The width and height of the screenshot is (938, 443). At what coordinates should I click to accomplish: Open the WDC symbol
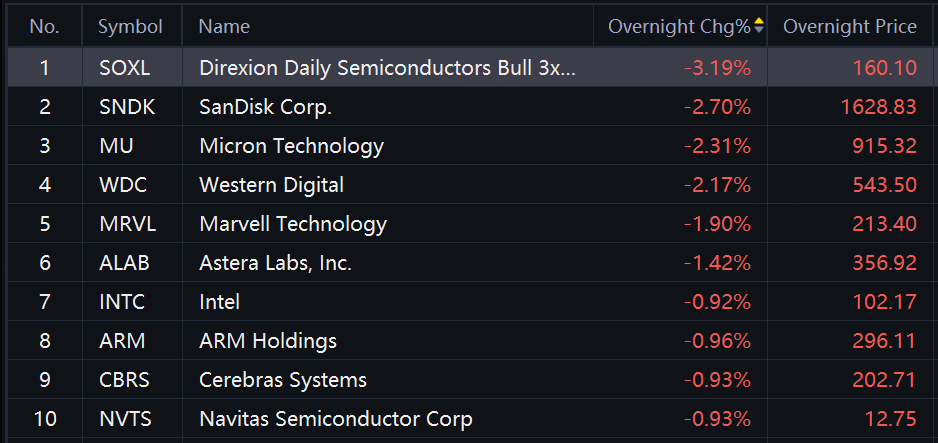point(123,185)
